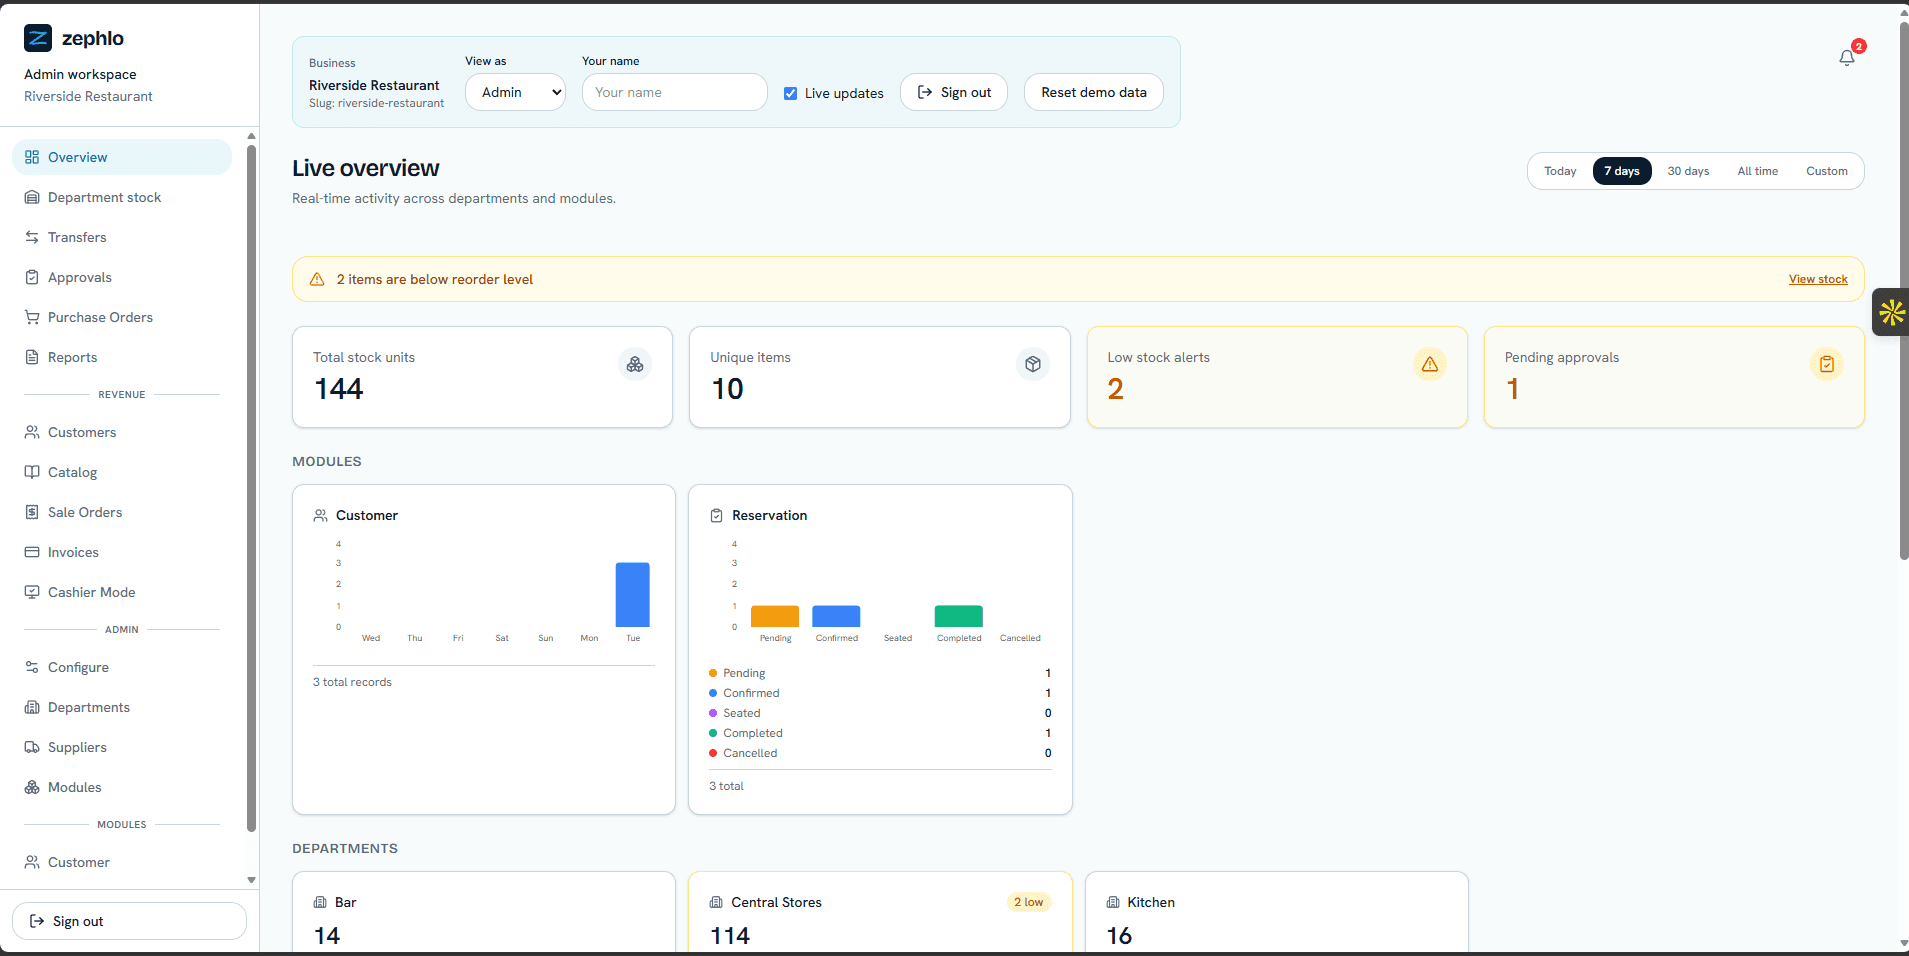Click the Customer module people icon
This screenshot has width=1909, height=956.
[320, 515]
